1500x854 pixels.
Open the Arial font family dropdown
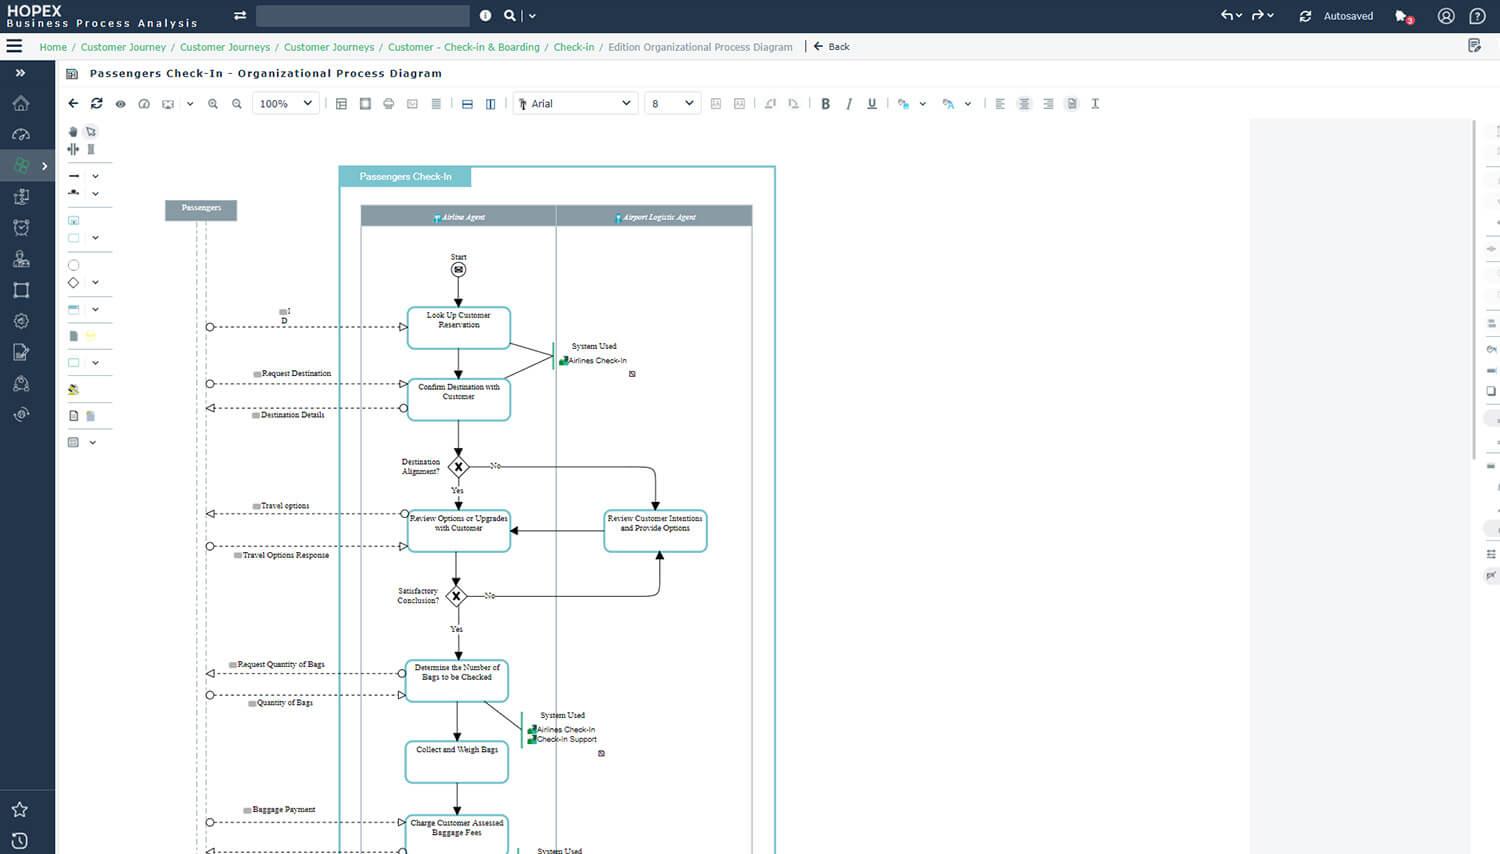coord(576,103)
